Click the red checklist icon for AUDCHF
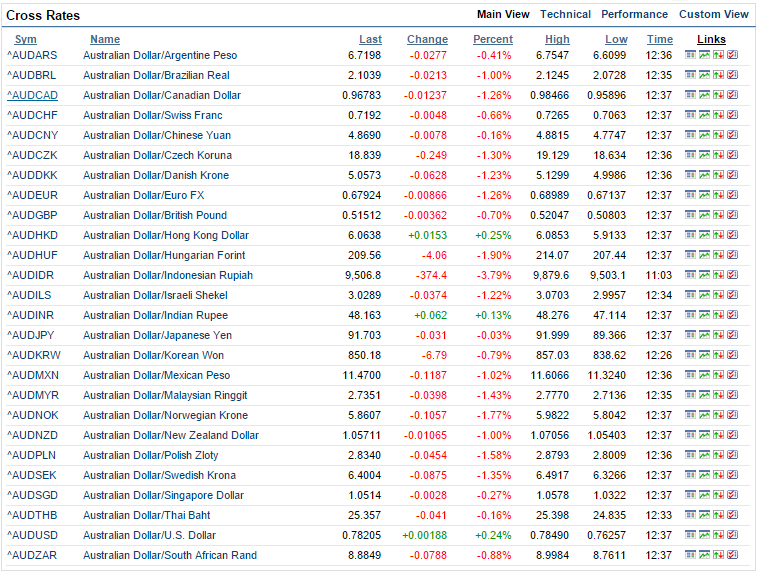 (733, 115)
